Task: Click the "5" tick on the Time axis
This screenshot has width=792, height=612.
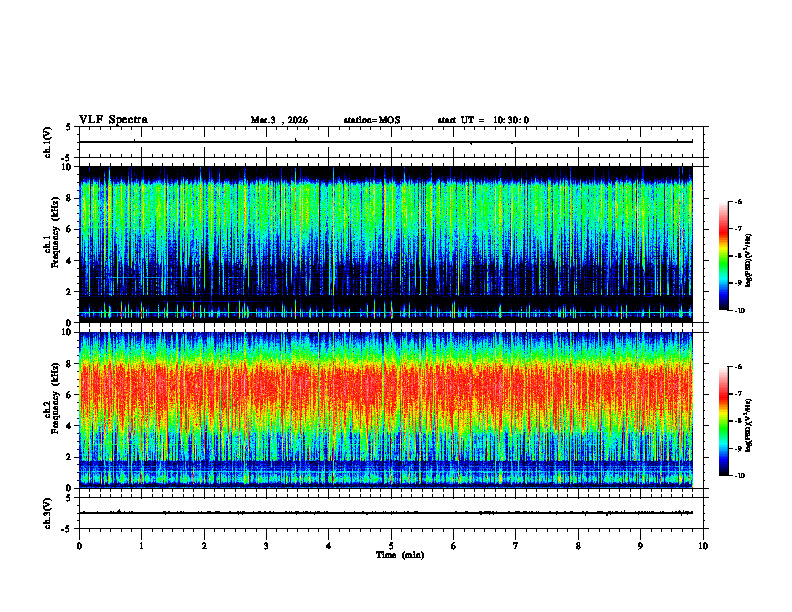Action: (391, 546)
